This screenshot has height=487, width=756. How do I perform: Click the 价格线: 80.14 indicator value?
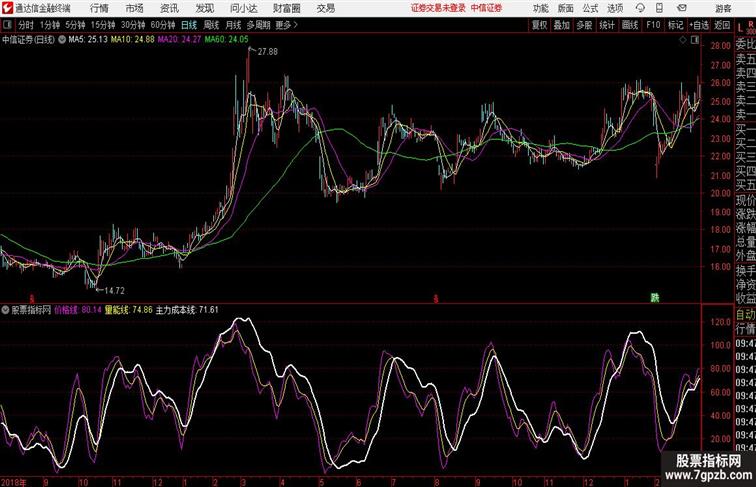pyautogui.click(x=78, y=310)
